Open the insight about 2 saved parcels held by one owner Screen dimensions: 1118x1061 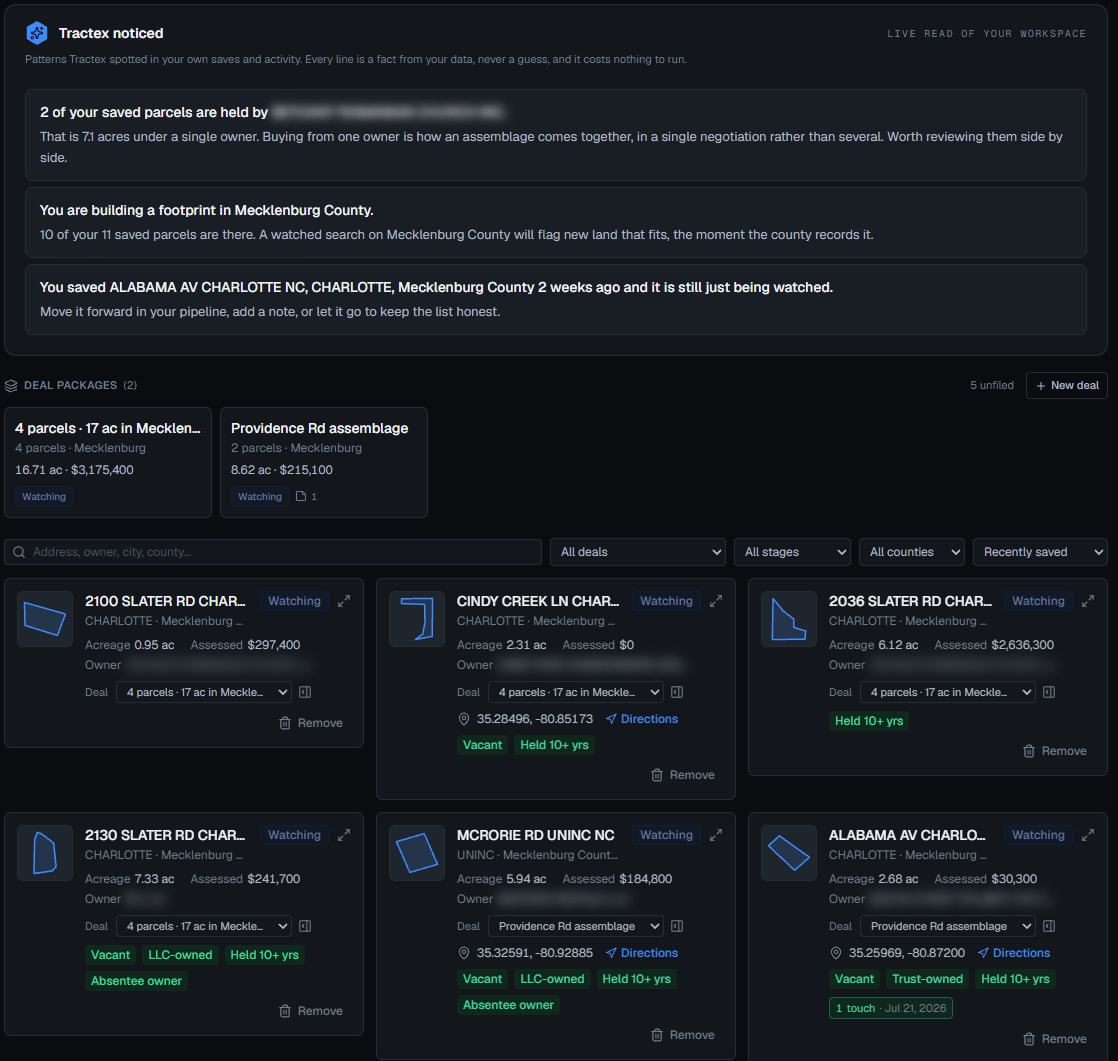click(555, 135)
